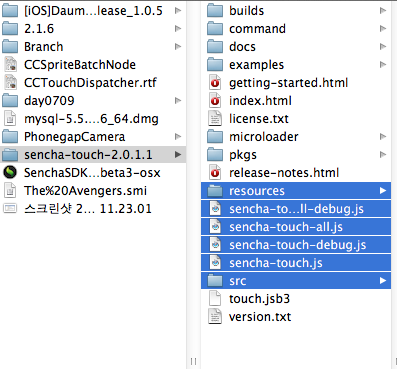Click the SenchaSDK beta3-osx app icon
This screenshot has width=397, height=369.
tap(10, 172)
